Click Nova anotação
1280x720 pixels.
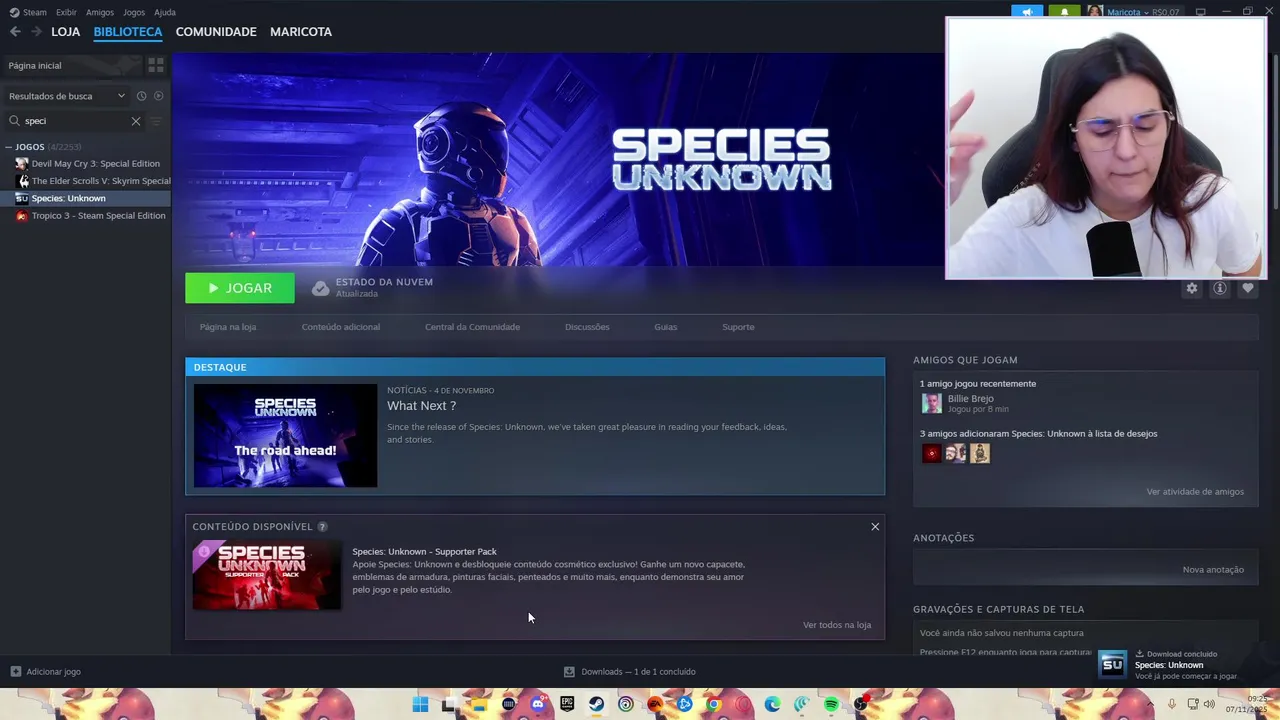[x=1213, y=570]
